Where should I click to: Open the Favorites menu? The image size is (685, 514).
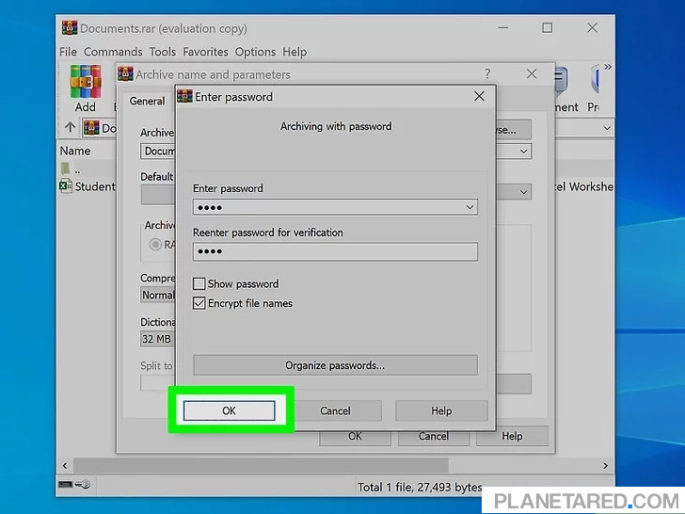pos(204,52)
